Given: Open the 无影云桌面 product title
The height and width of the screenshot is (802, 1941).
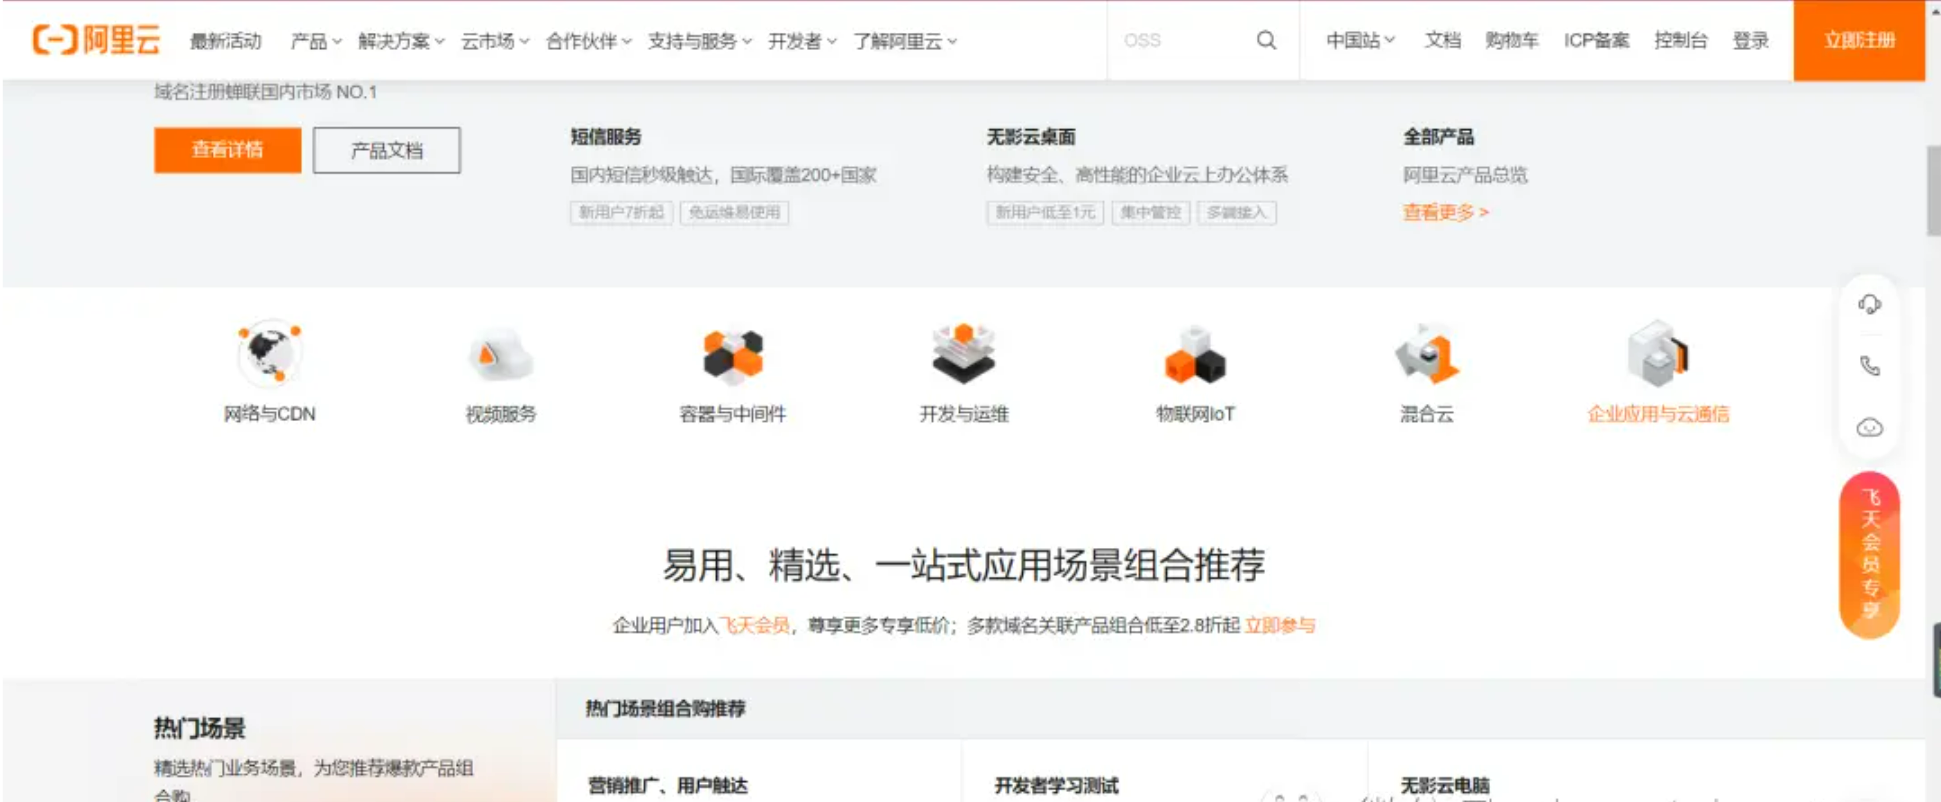Looking at the screenshot, I should (1031, 137).
